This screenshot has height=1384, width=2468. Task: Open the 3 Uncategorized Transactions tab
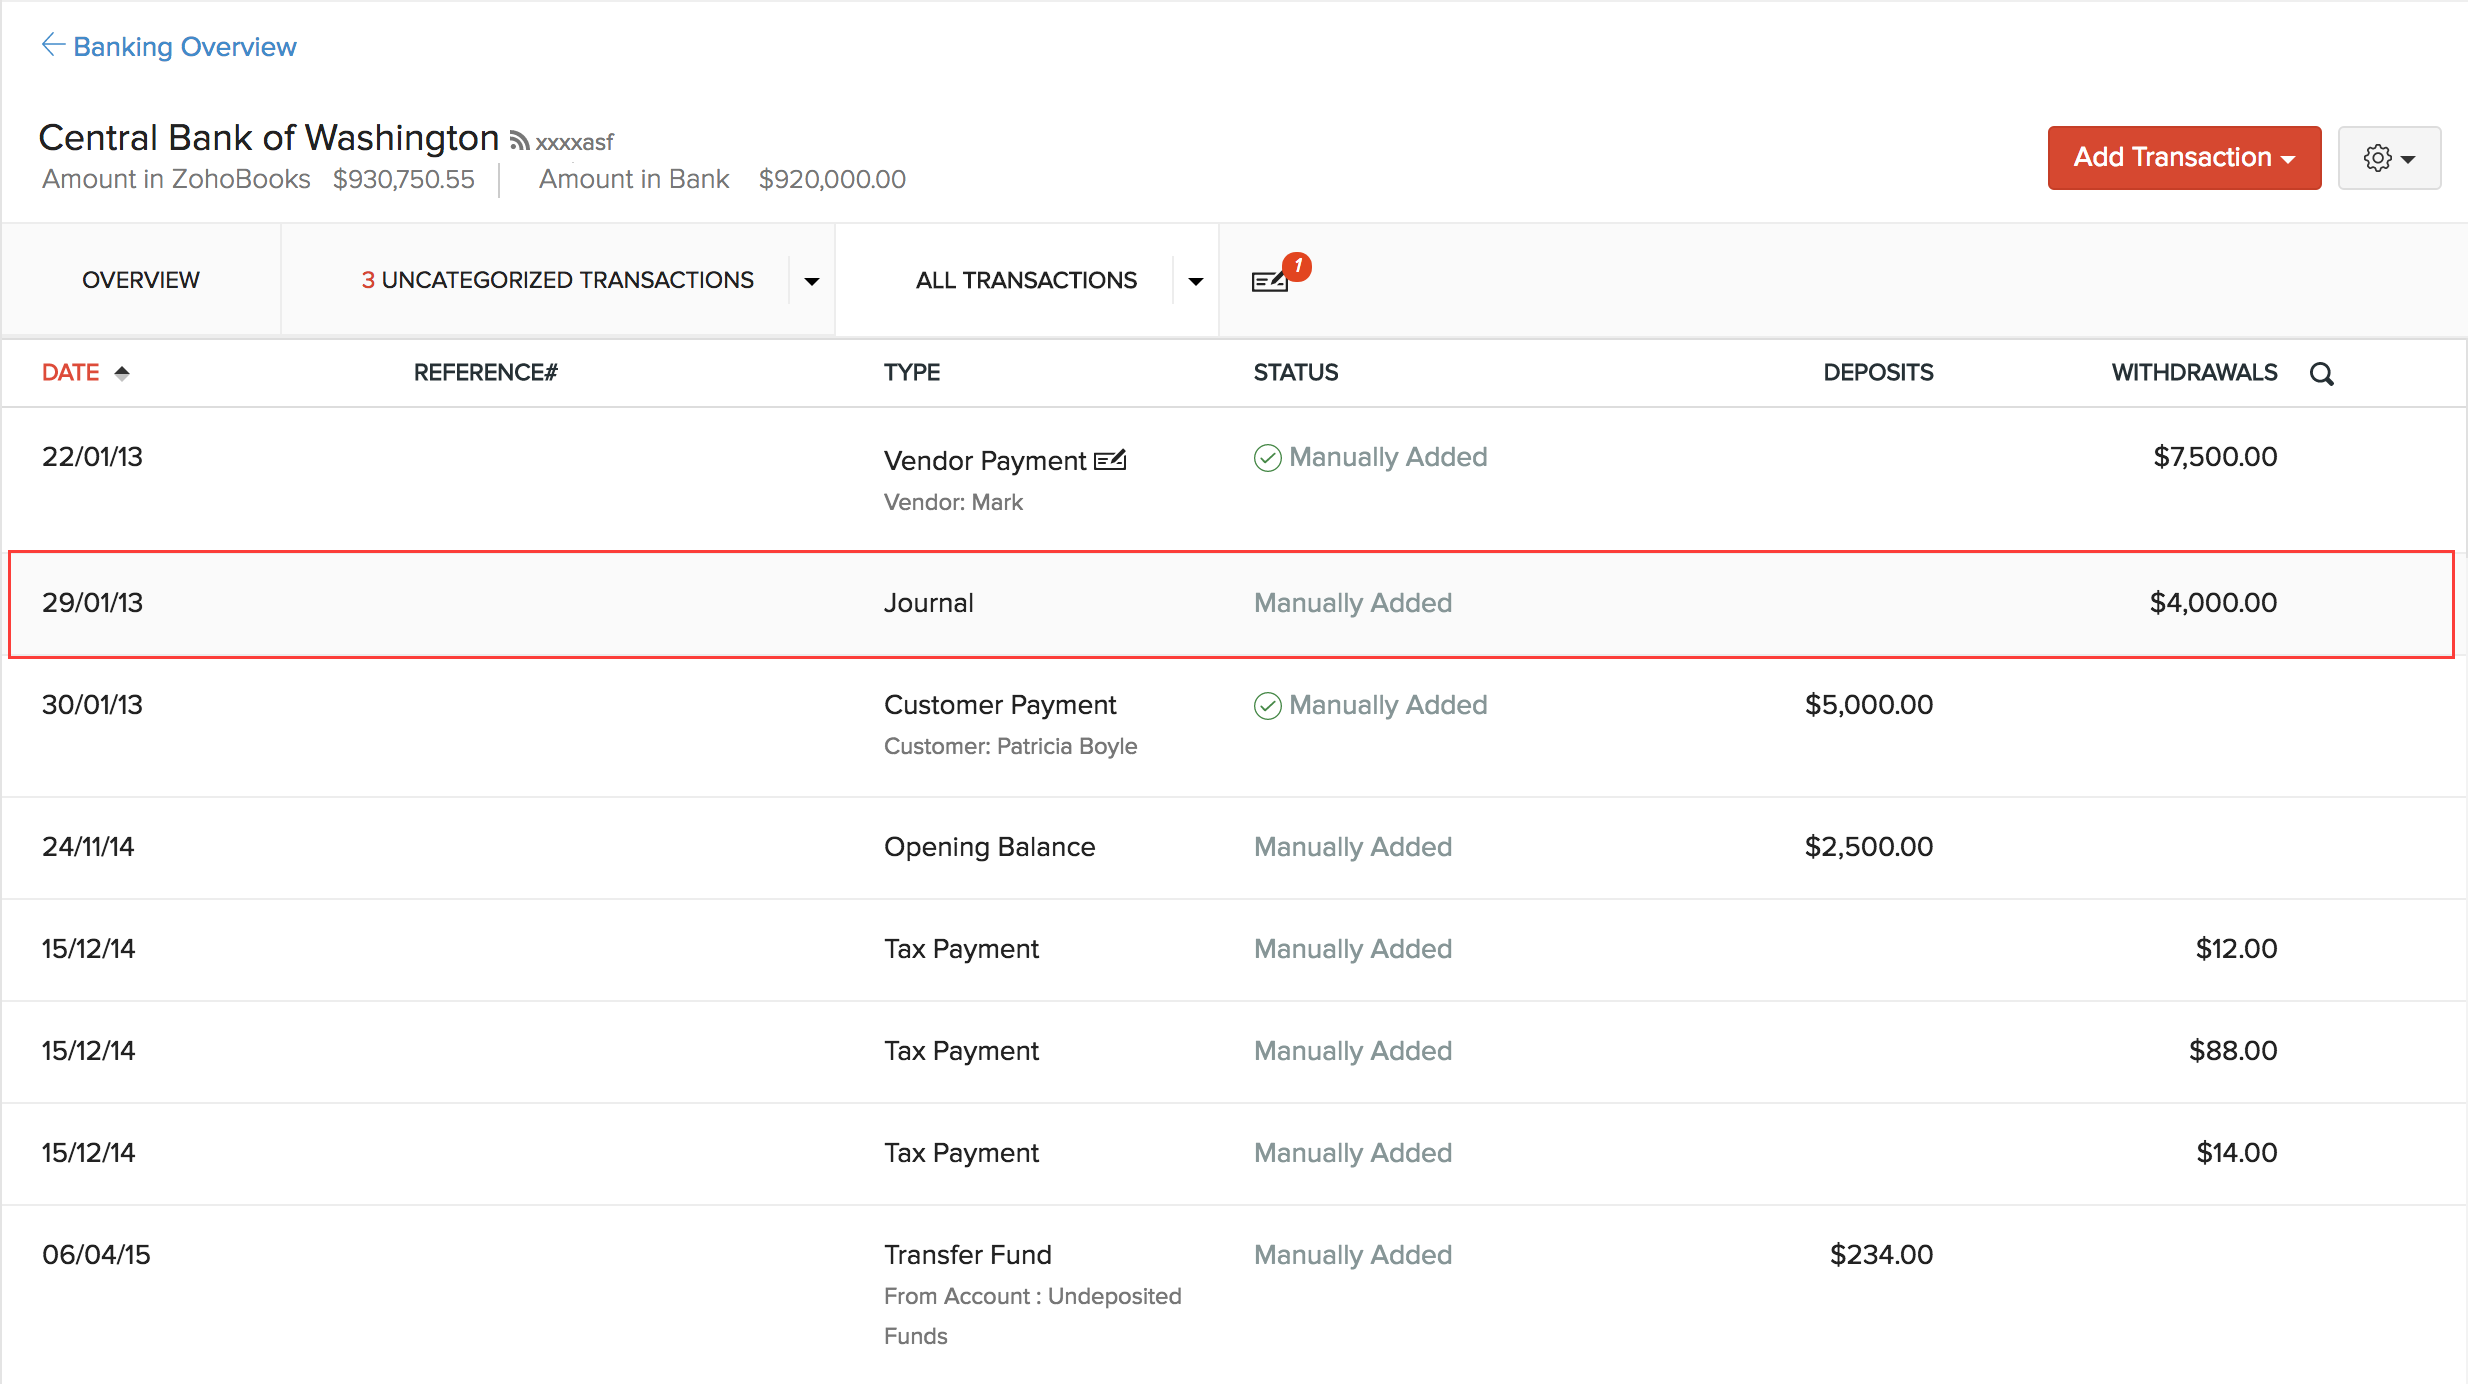click(x=557, y=280)
